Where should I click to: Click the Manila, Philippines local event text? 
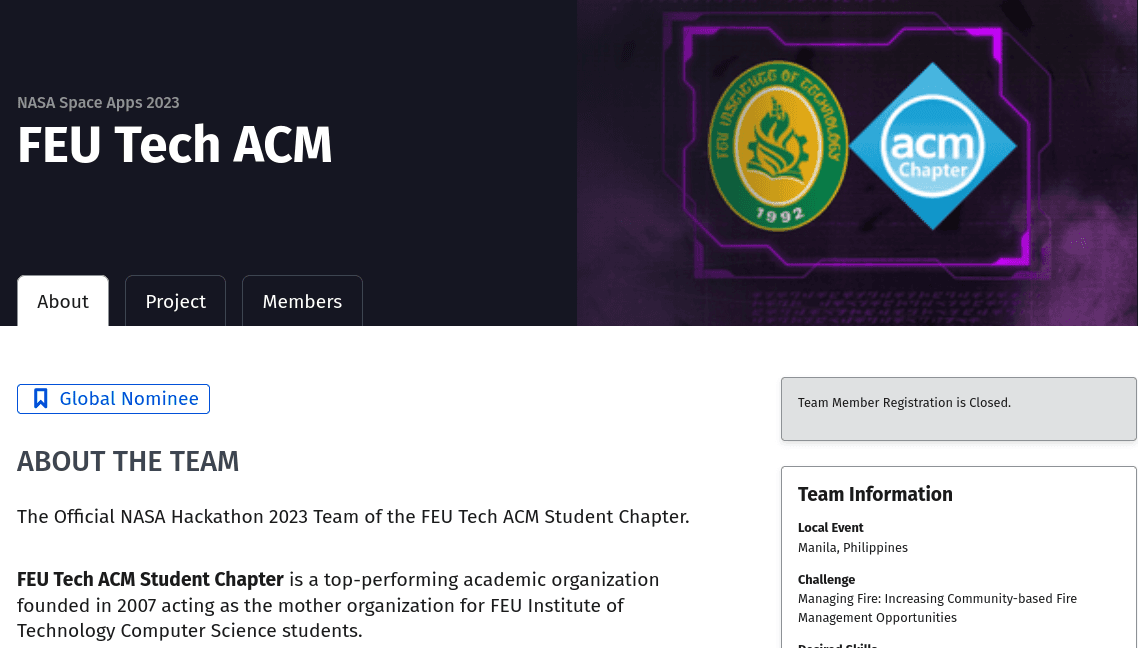[x=853, y=548]
